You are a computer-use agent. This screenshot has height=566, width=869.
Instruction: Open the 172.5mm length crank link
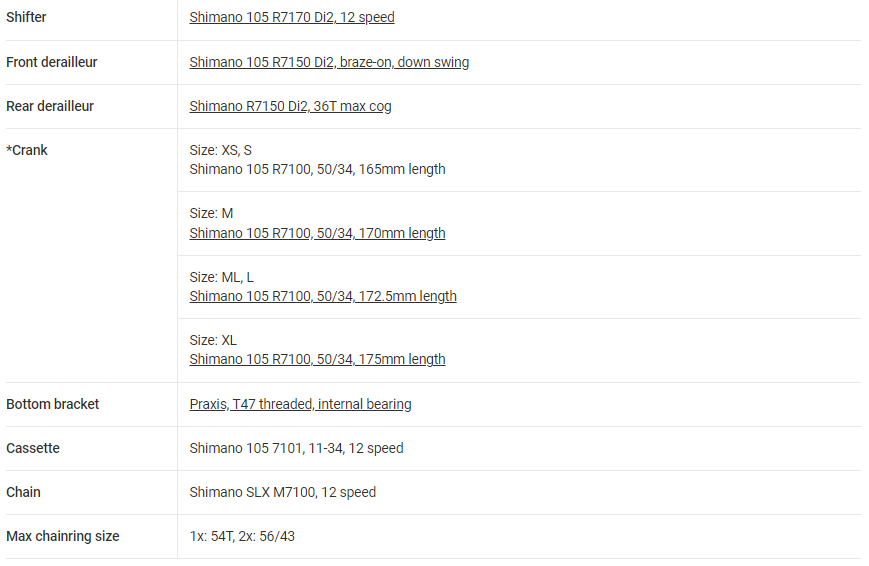[x=323, y=296]
